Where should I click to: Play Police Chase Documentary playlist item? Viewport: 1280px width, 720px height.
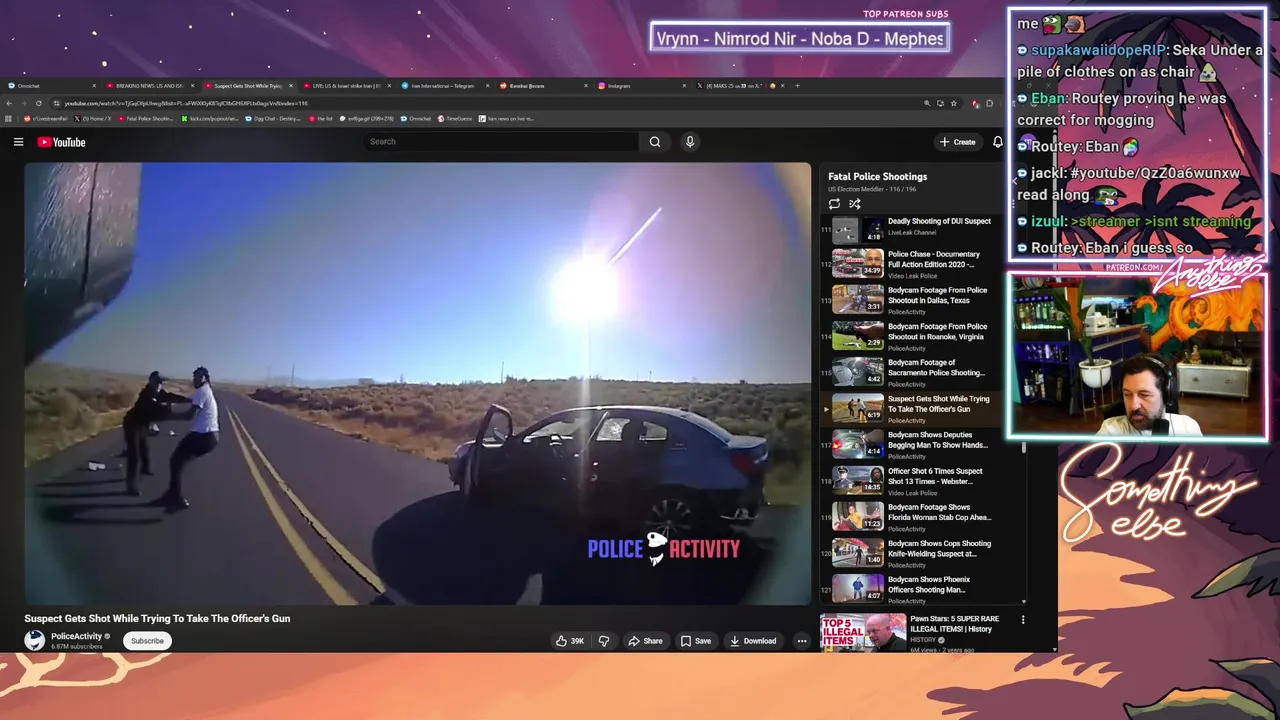tap(925, 264)
